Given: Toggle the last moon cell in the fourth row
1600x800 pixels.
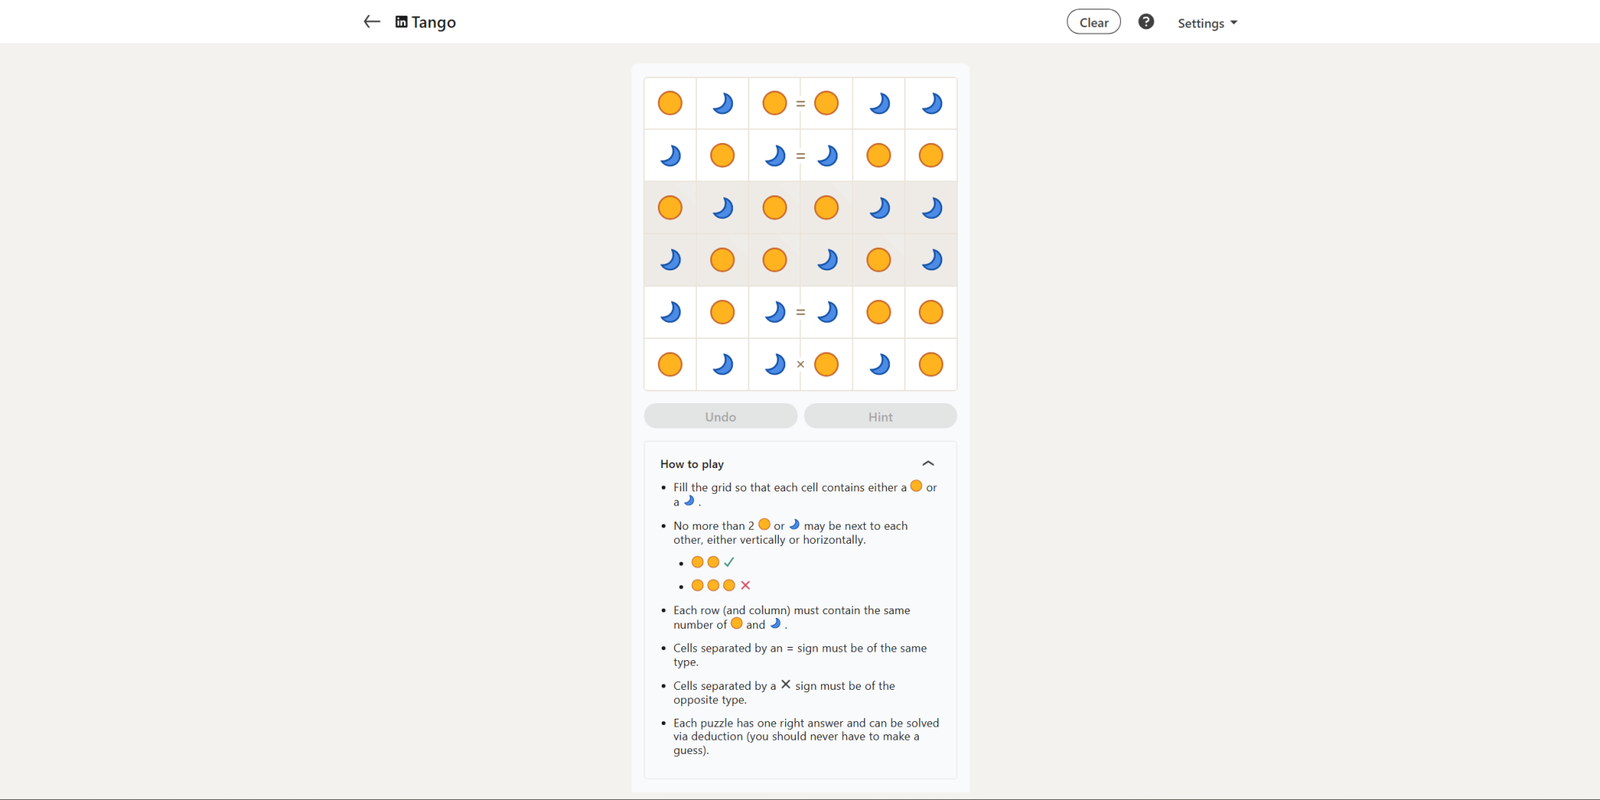Looking at the screenshot, I should pos(931,260).
